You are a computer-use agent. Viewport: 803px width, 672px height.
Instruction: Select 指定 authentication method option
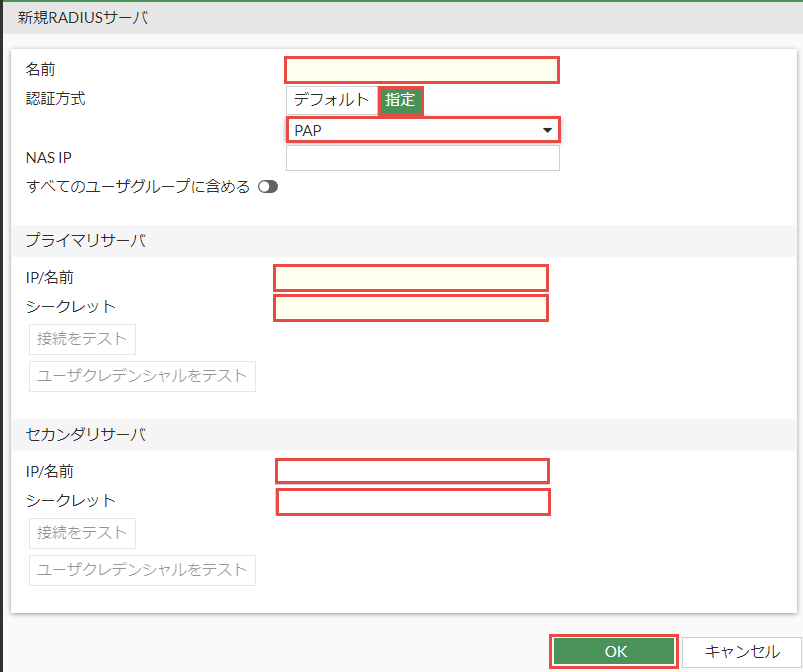tap(400, 100)
